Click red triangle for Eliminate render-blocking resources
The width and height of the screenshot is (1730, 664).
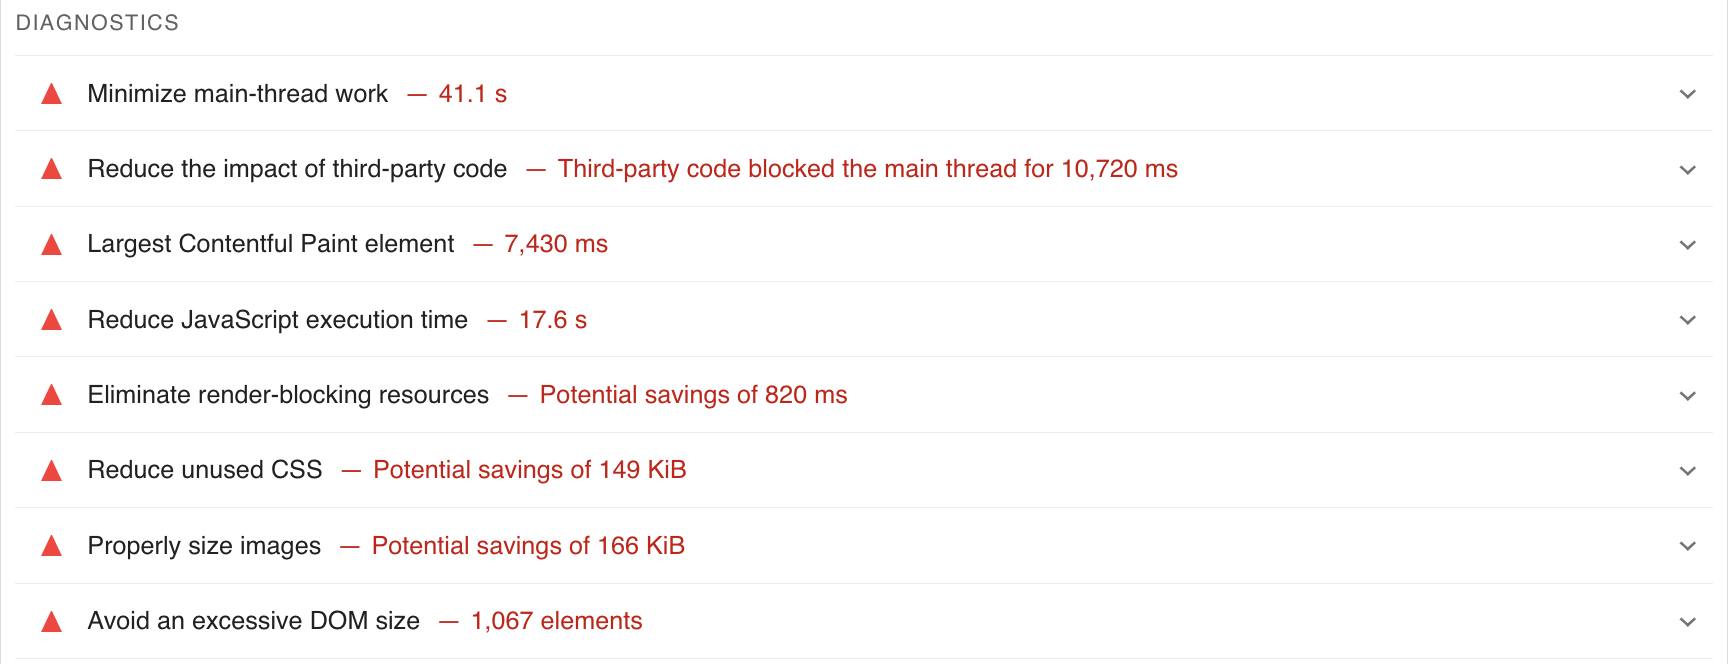[52, 396]
